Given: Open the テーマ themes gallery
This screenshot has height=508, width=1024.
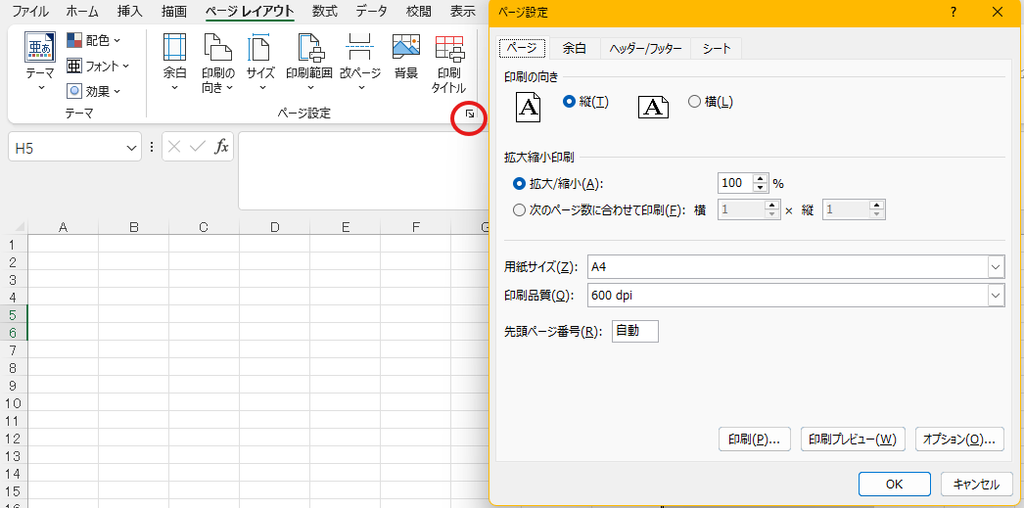Looking at the screenshot, I should (x=40, y=62).
